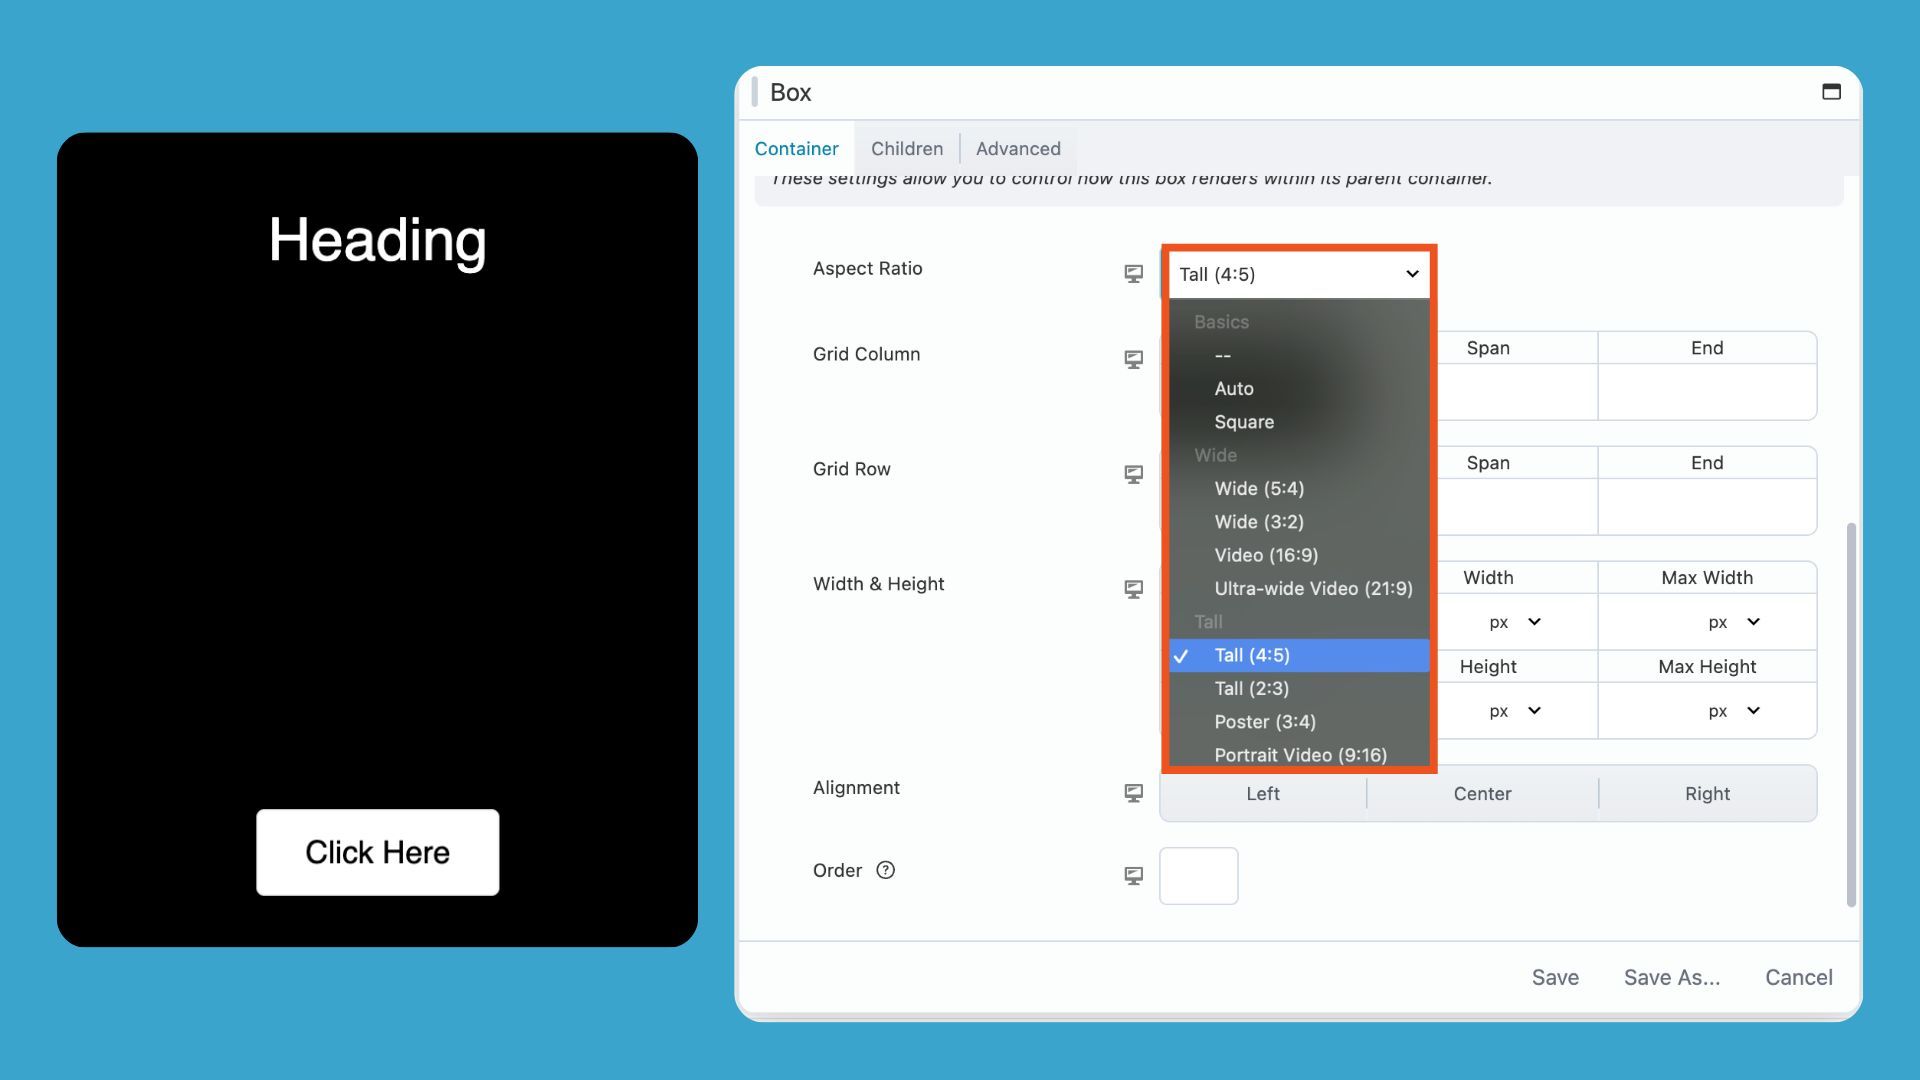Switch to the Advanced tab
Image resolution: width=1920 pixels, height=1080 pixels.
pyautogui.click(x=1018, y=148)
